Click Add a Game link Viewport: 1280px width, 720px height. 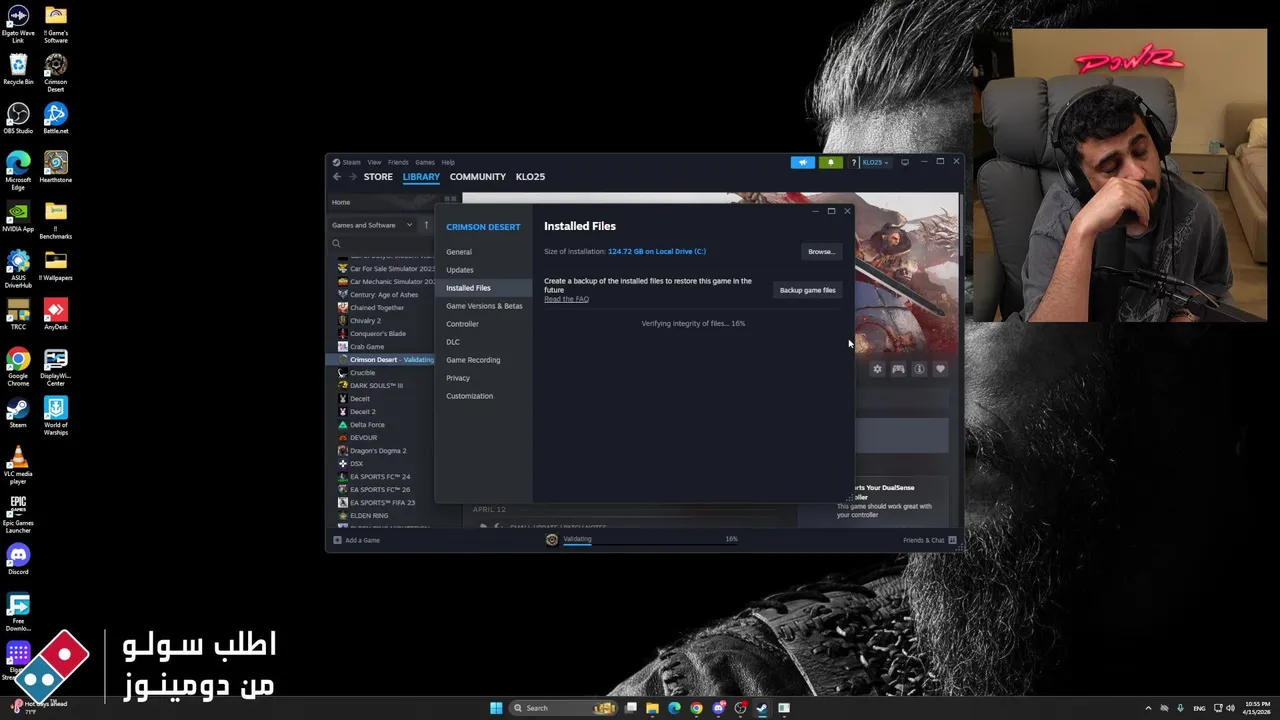pyautogui.click(x=362, y=540)
